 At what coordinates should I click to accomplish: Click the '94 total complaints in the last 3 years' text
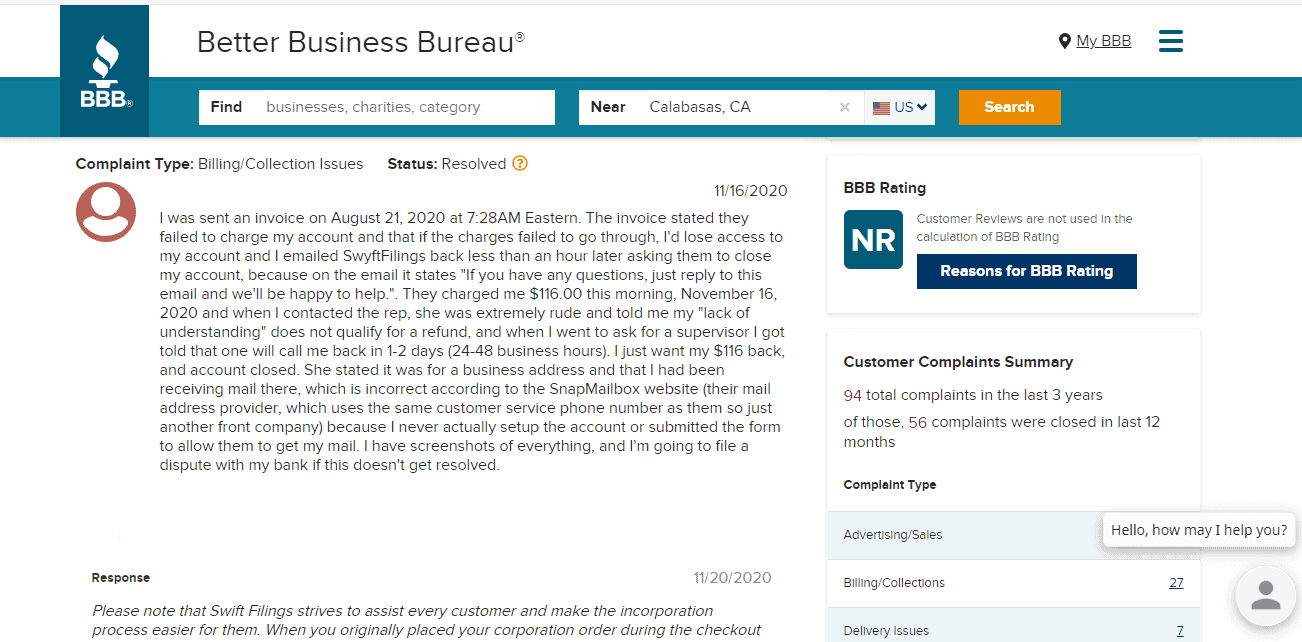point(973,395)
